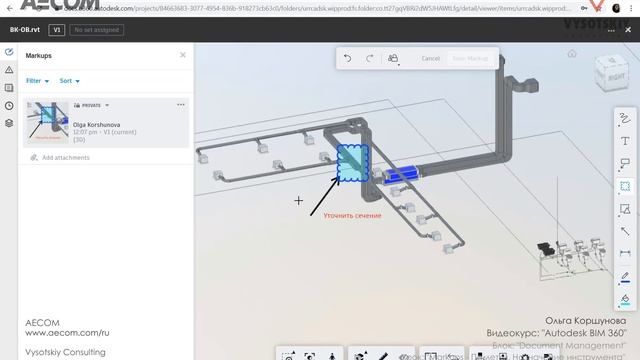Redo the markup action
The image size is (640, 360).
[369, 58]
